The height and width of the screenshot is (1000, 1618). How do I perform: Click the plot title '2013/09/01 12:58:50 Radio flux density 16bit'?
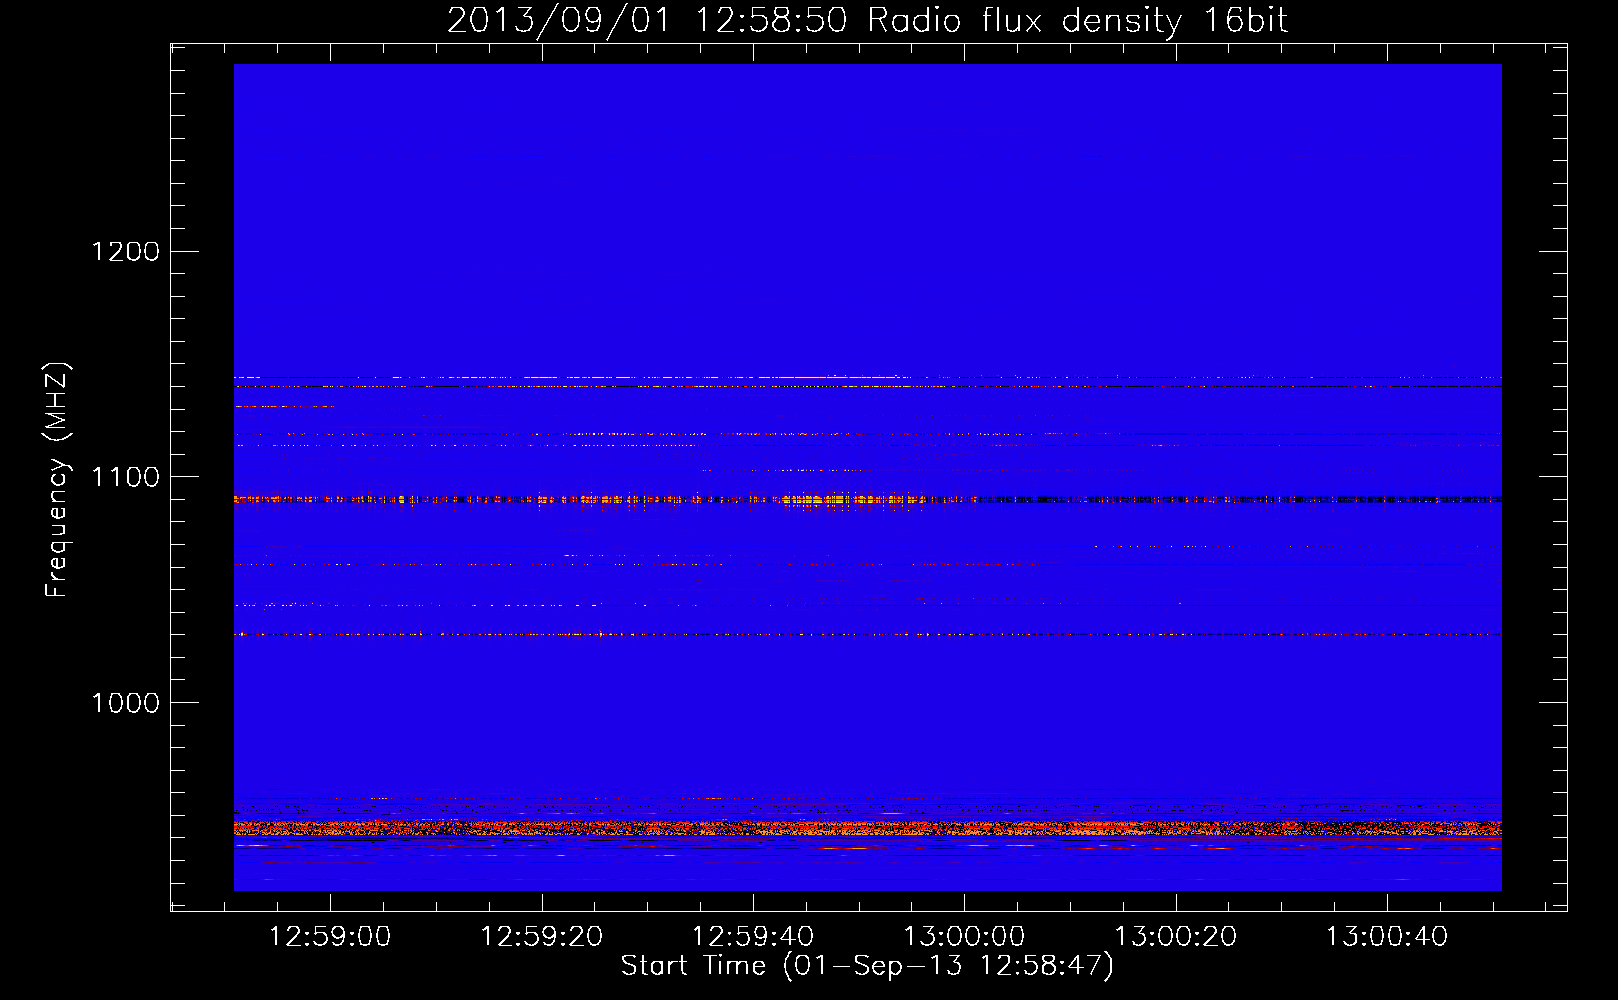pos(867,21)
